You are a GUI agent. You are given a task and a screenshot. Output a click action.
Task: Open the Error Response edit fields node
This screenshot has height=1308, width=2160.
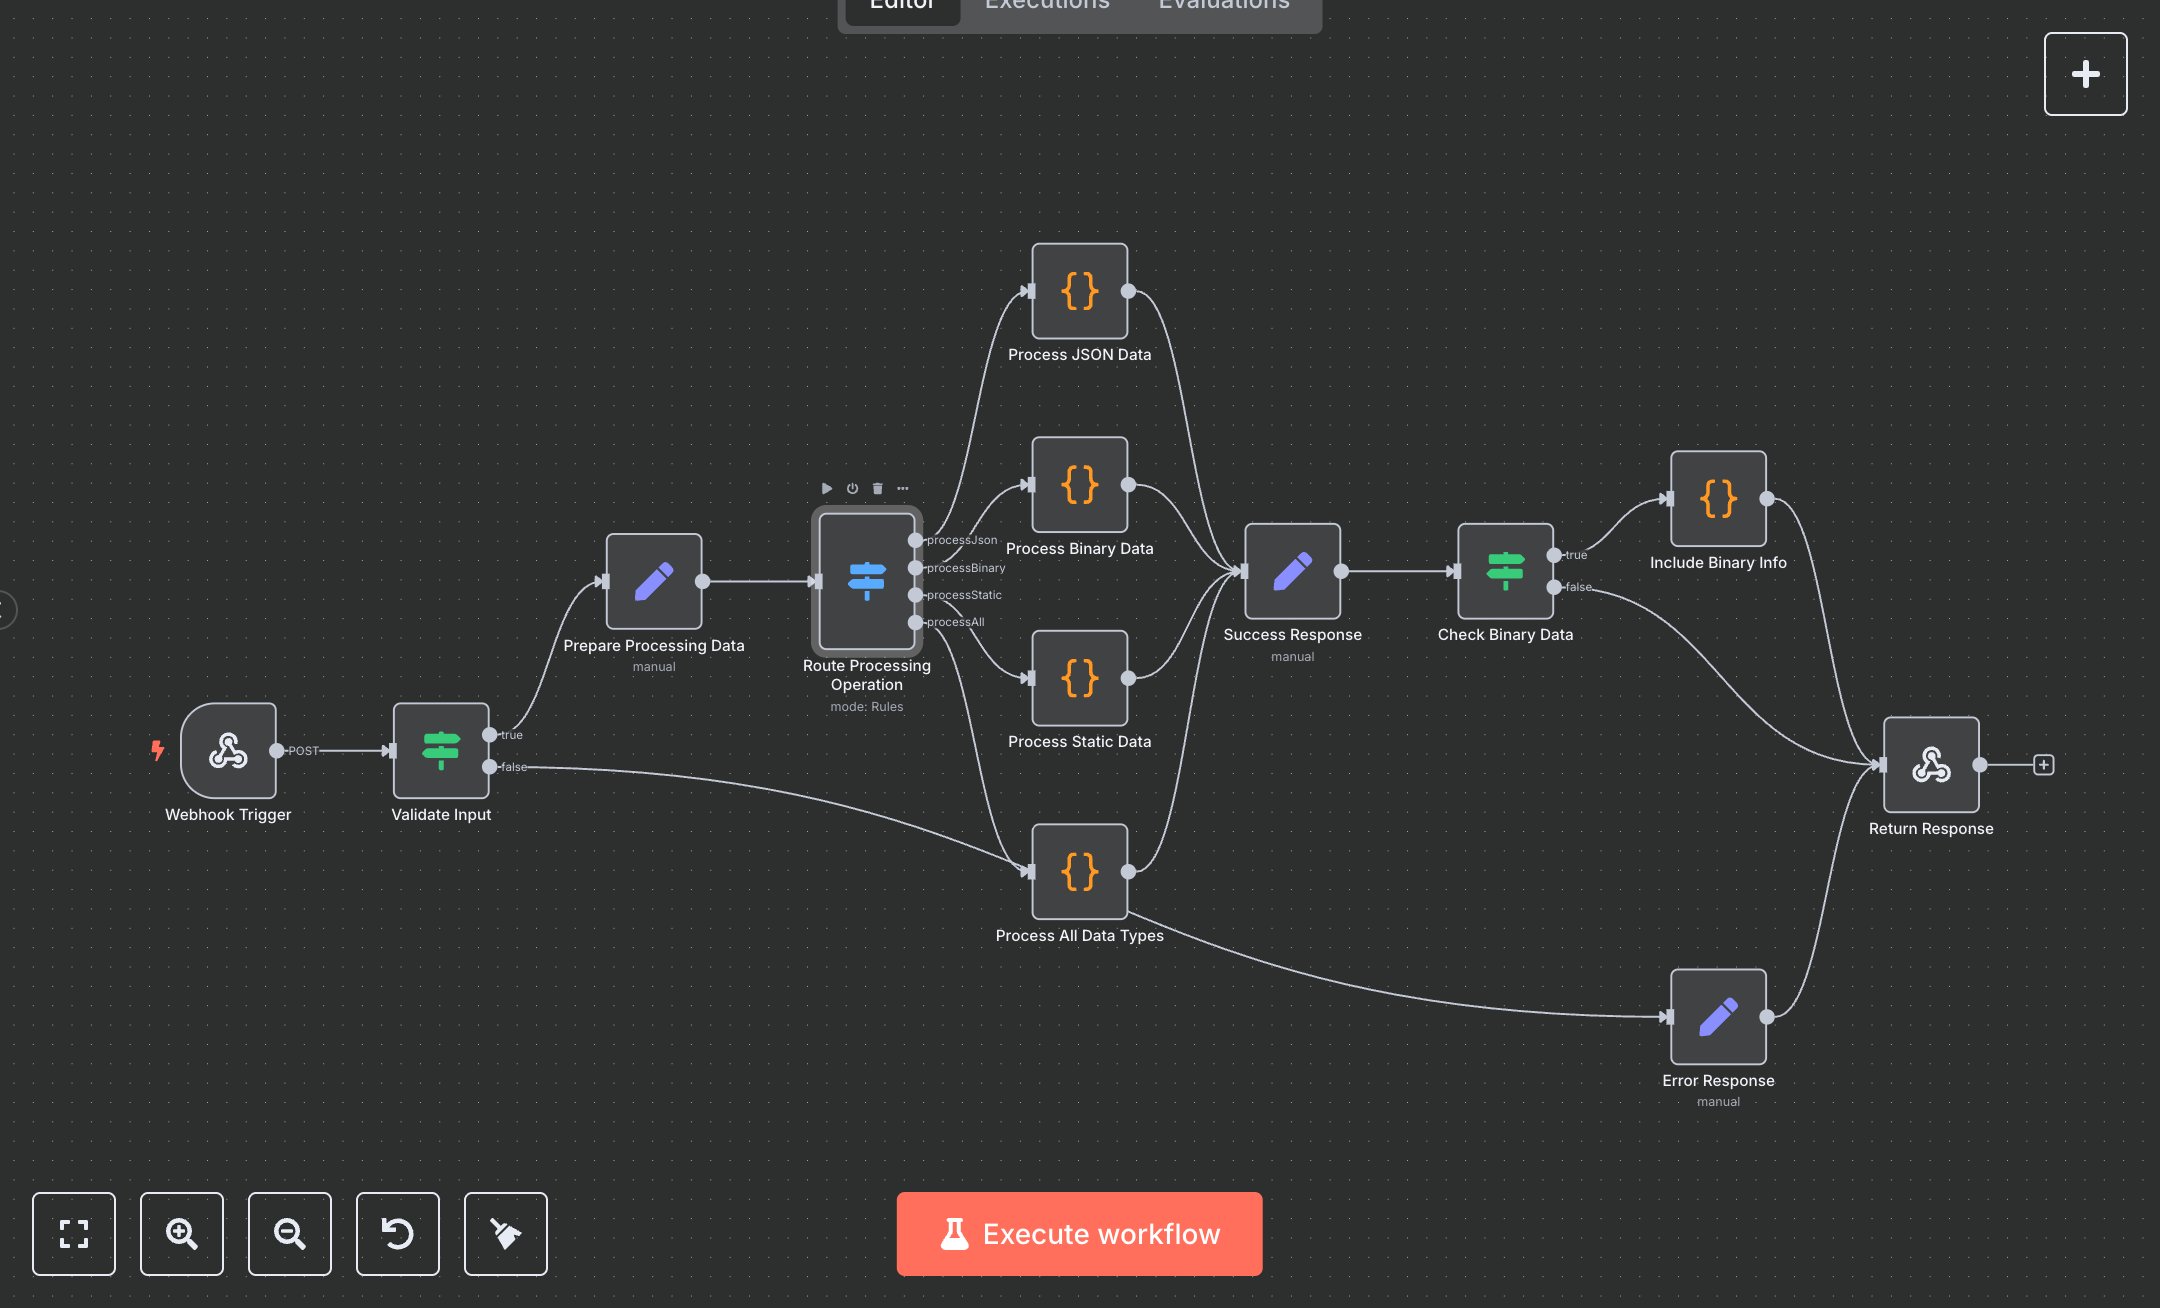(1718, 1016)
